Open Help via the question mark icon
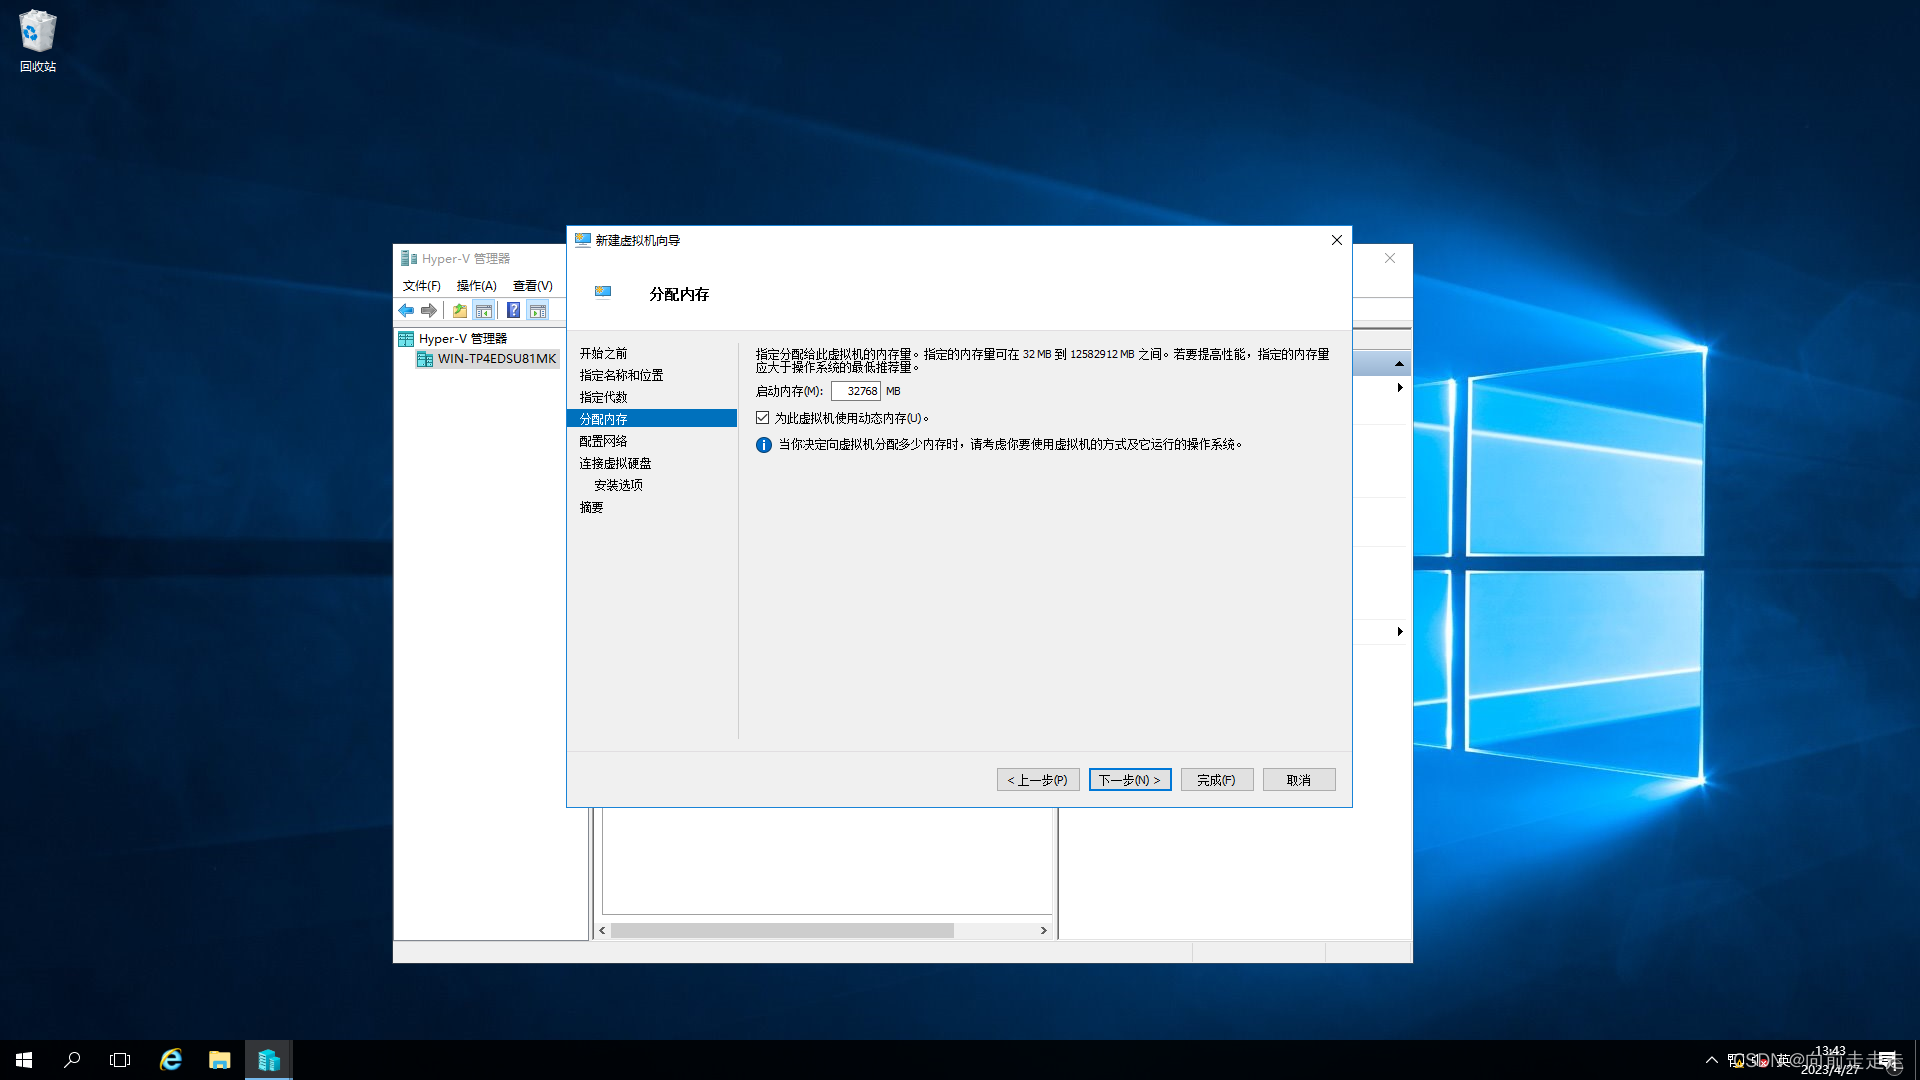Screen dimensions: 1920x1080 pyautogui.click(x=513, y=310)
